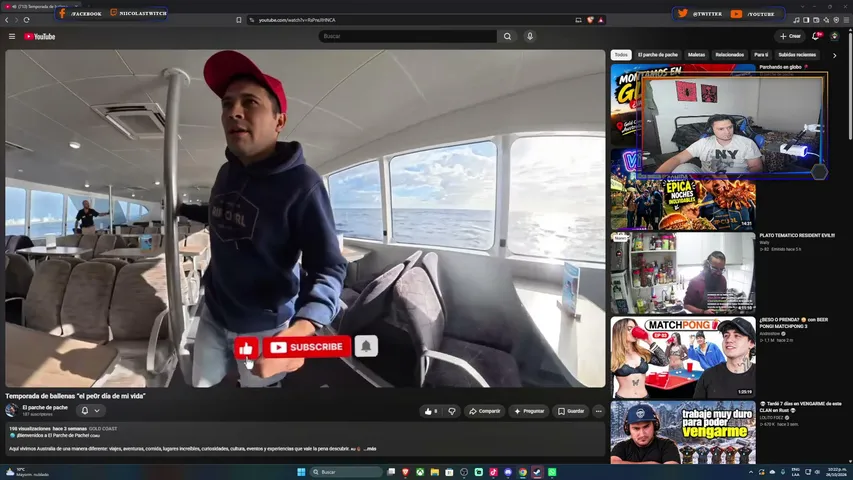Select the 'Para ti' filter chip
Image resolution: width=853 pixels, height=480 pixels.
click(x=761, y=55)
